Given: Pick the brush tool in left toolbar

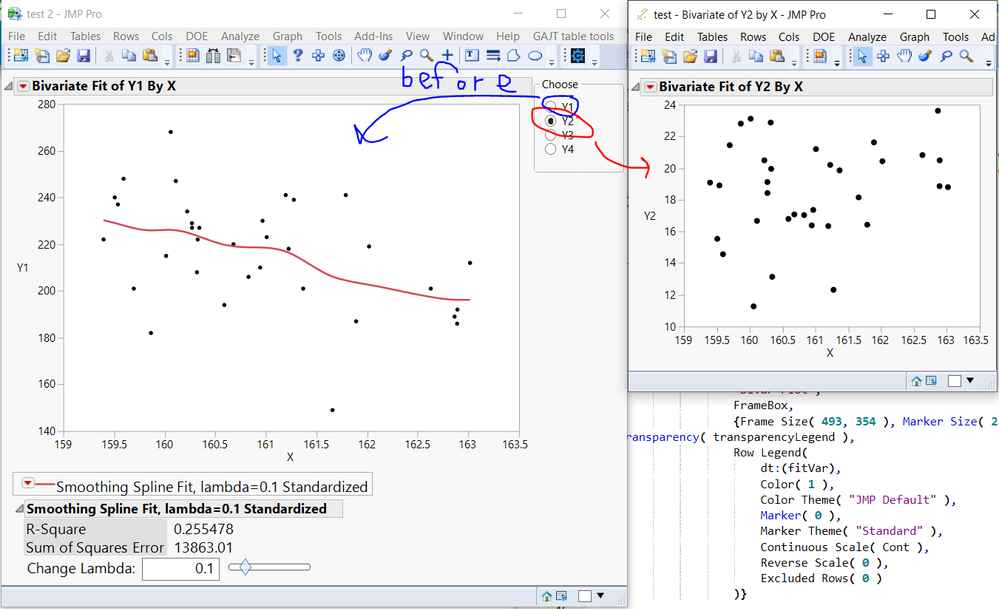Looking at the screenshot, I should tap(385, 56).
